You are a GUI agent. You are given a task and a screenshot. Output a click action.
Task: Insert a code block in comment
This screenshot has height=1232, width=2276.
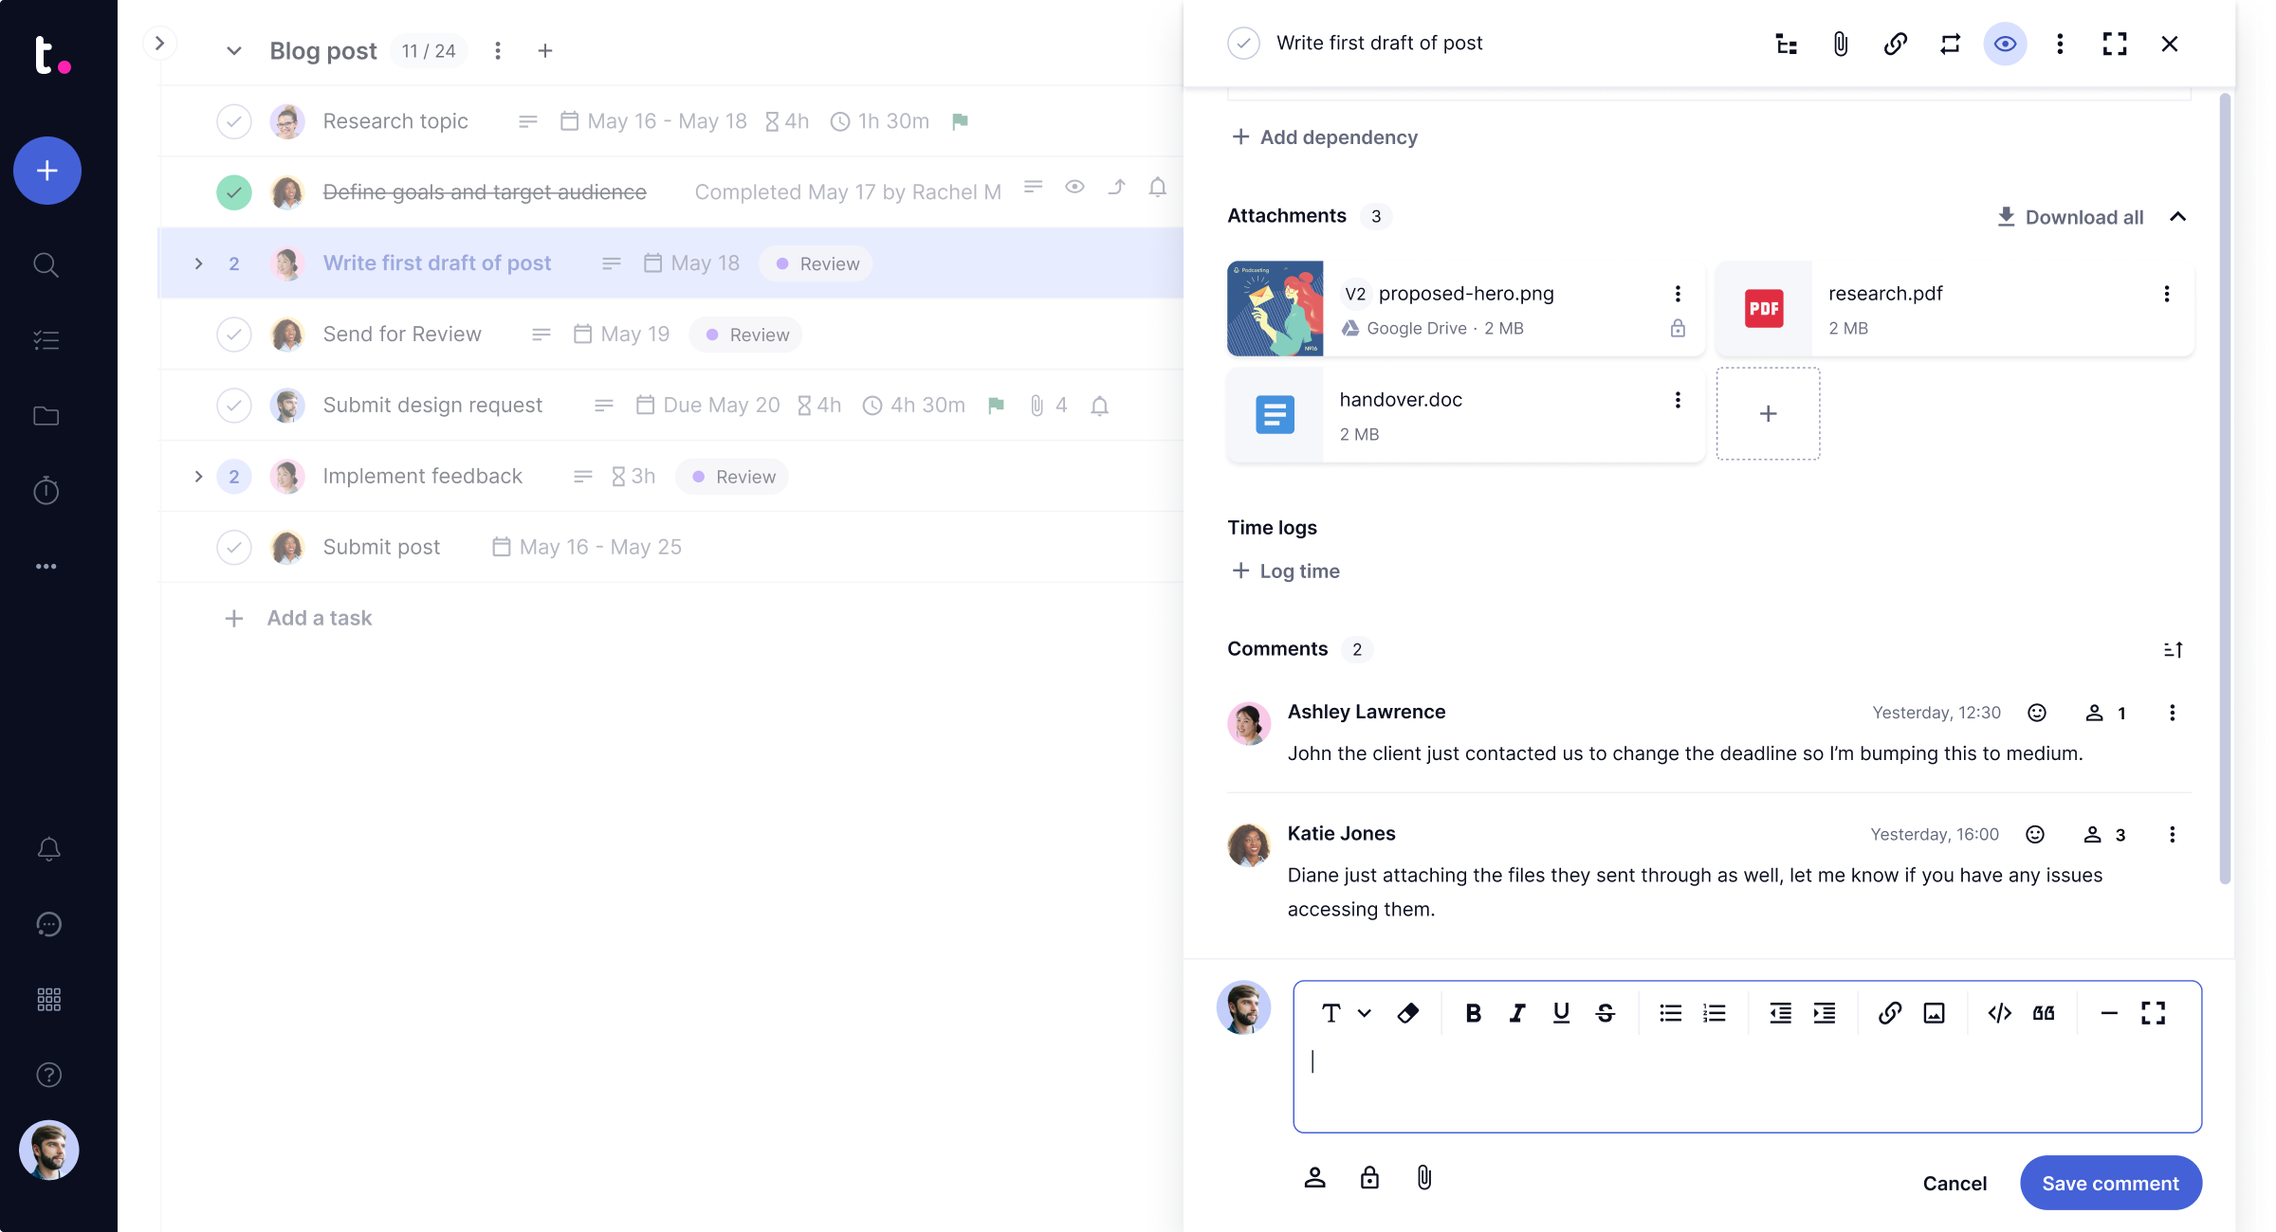1999,1013
